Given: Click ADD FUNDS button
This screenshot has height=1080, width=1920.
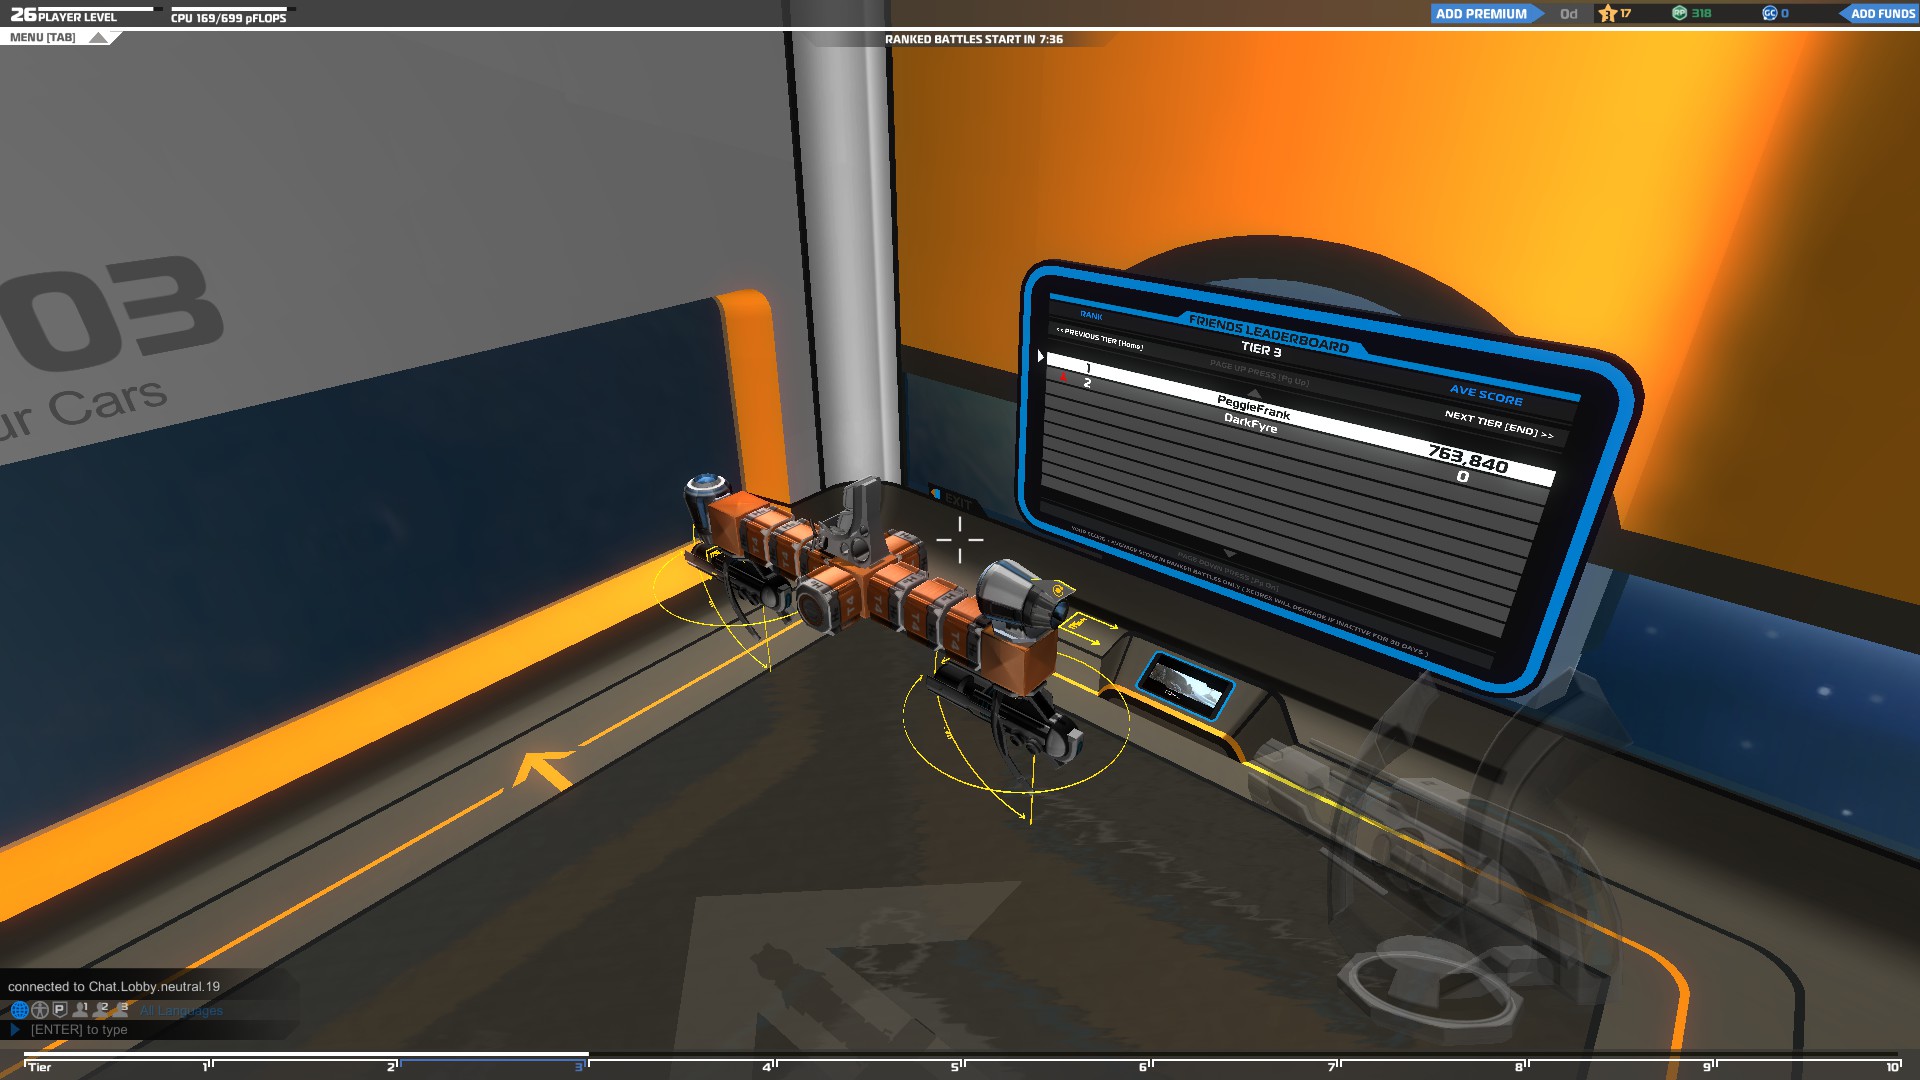Looking at the screenshot, I should pyautogui.click(x=1882, y=13).
